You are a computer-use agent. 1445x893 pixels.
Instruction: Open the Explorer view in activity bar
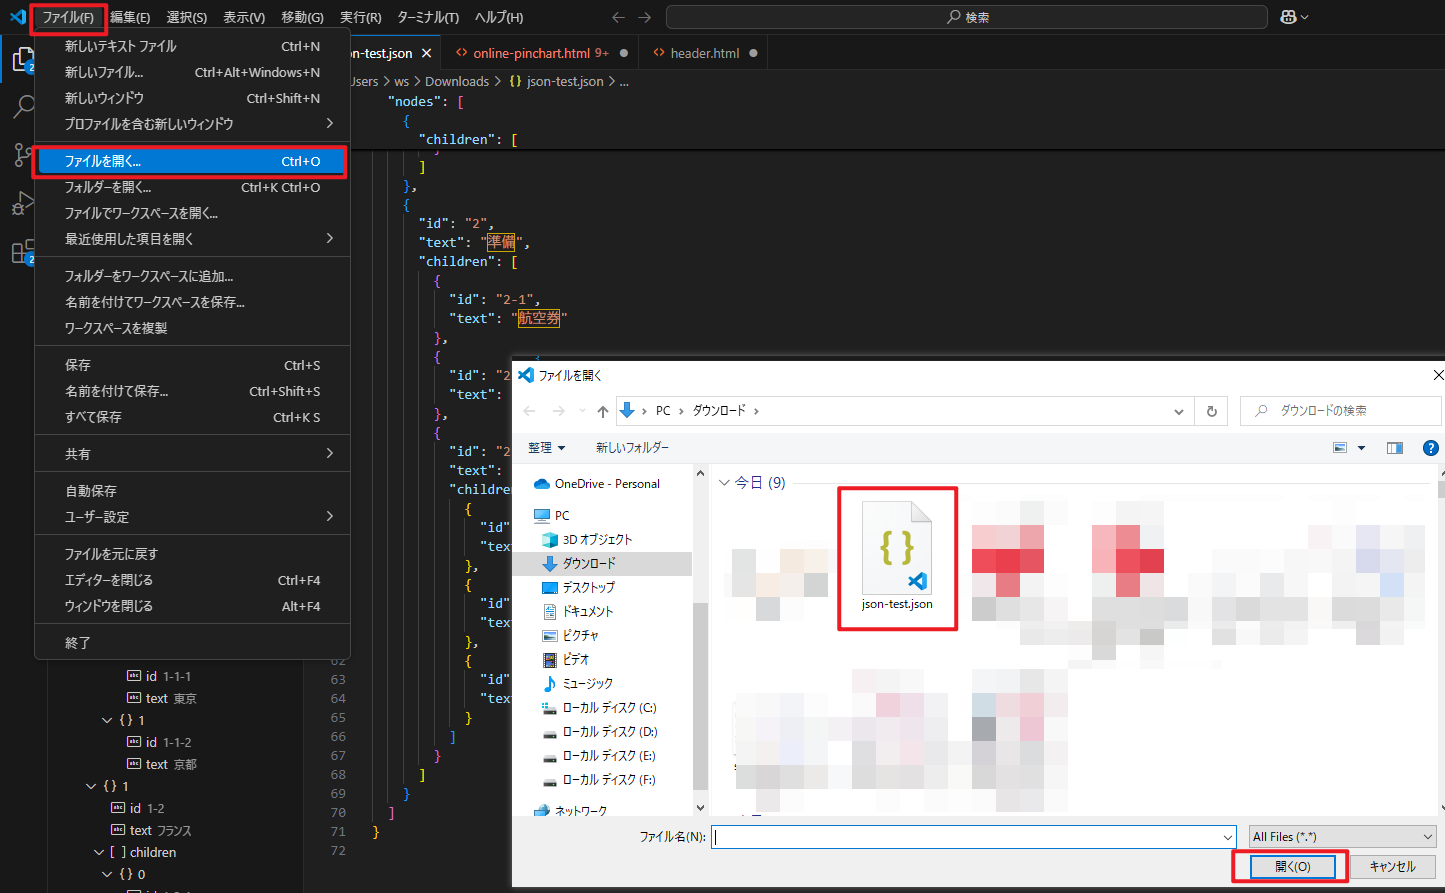click(x=22, y=60)
